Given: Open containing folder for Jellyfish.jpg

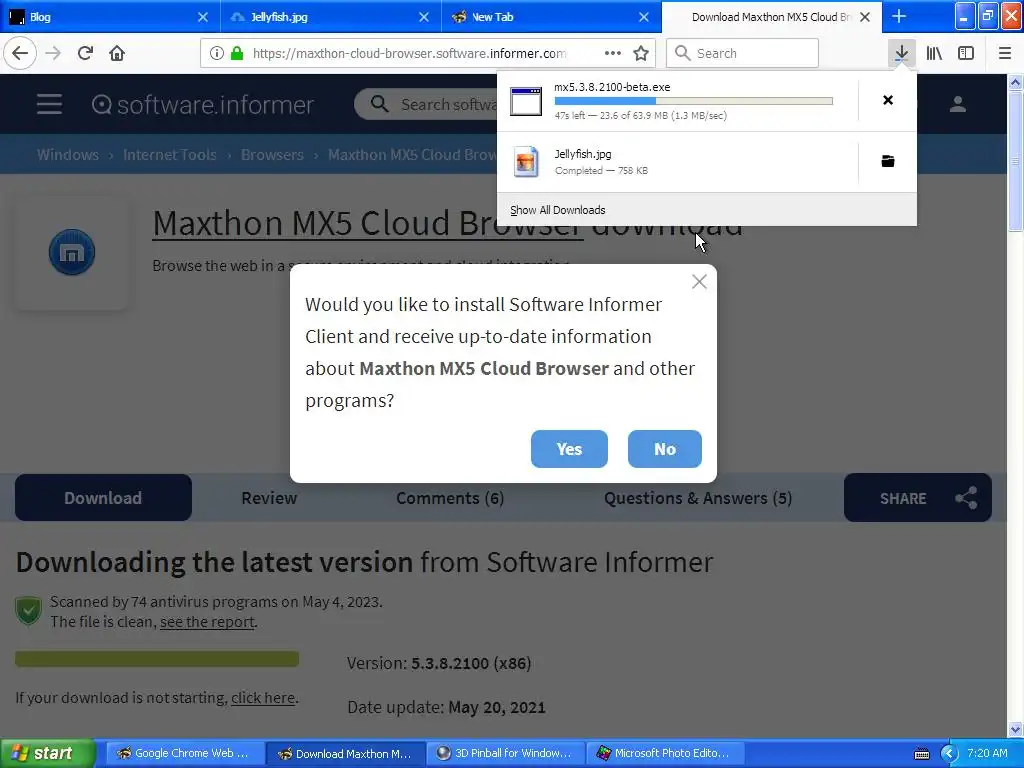Looking at the screenshot, I should [888, 161].
